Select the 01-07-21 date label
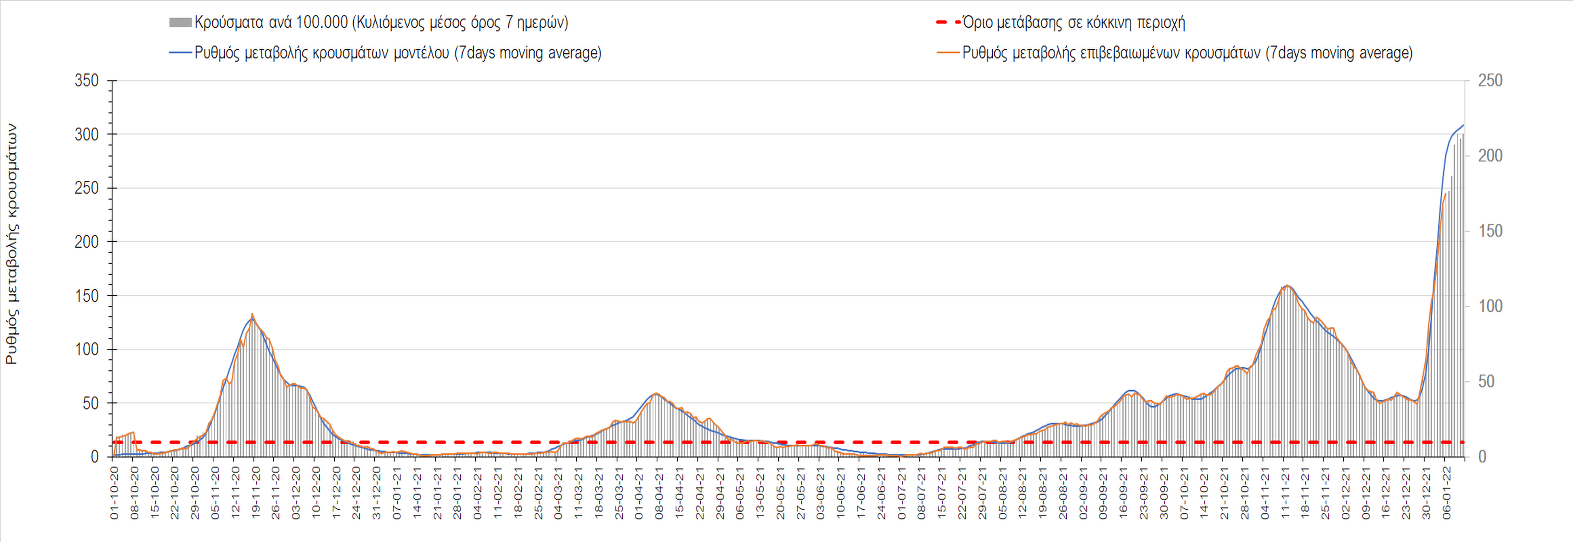Screen dimensions: 1573x542 pos(901,492)
